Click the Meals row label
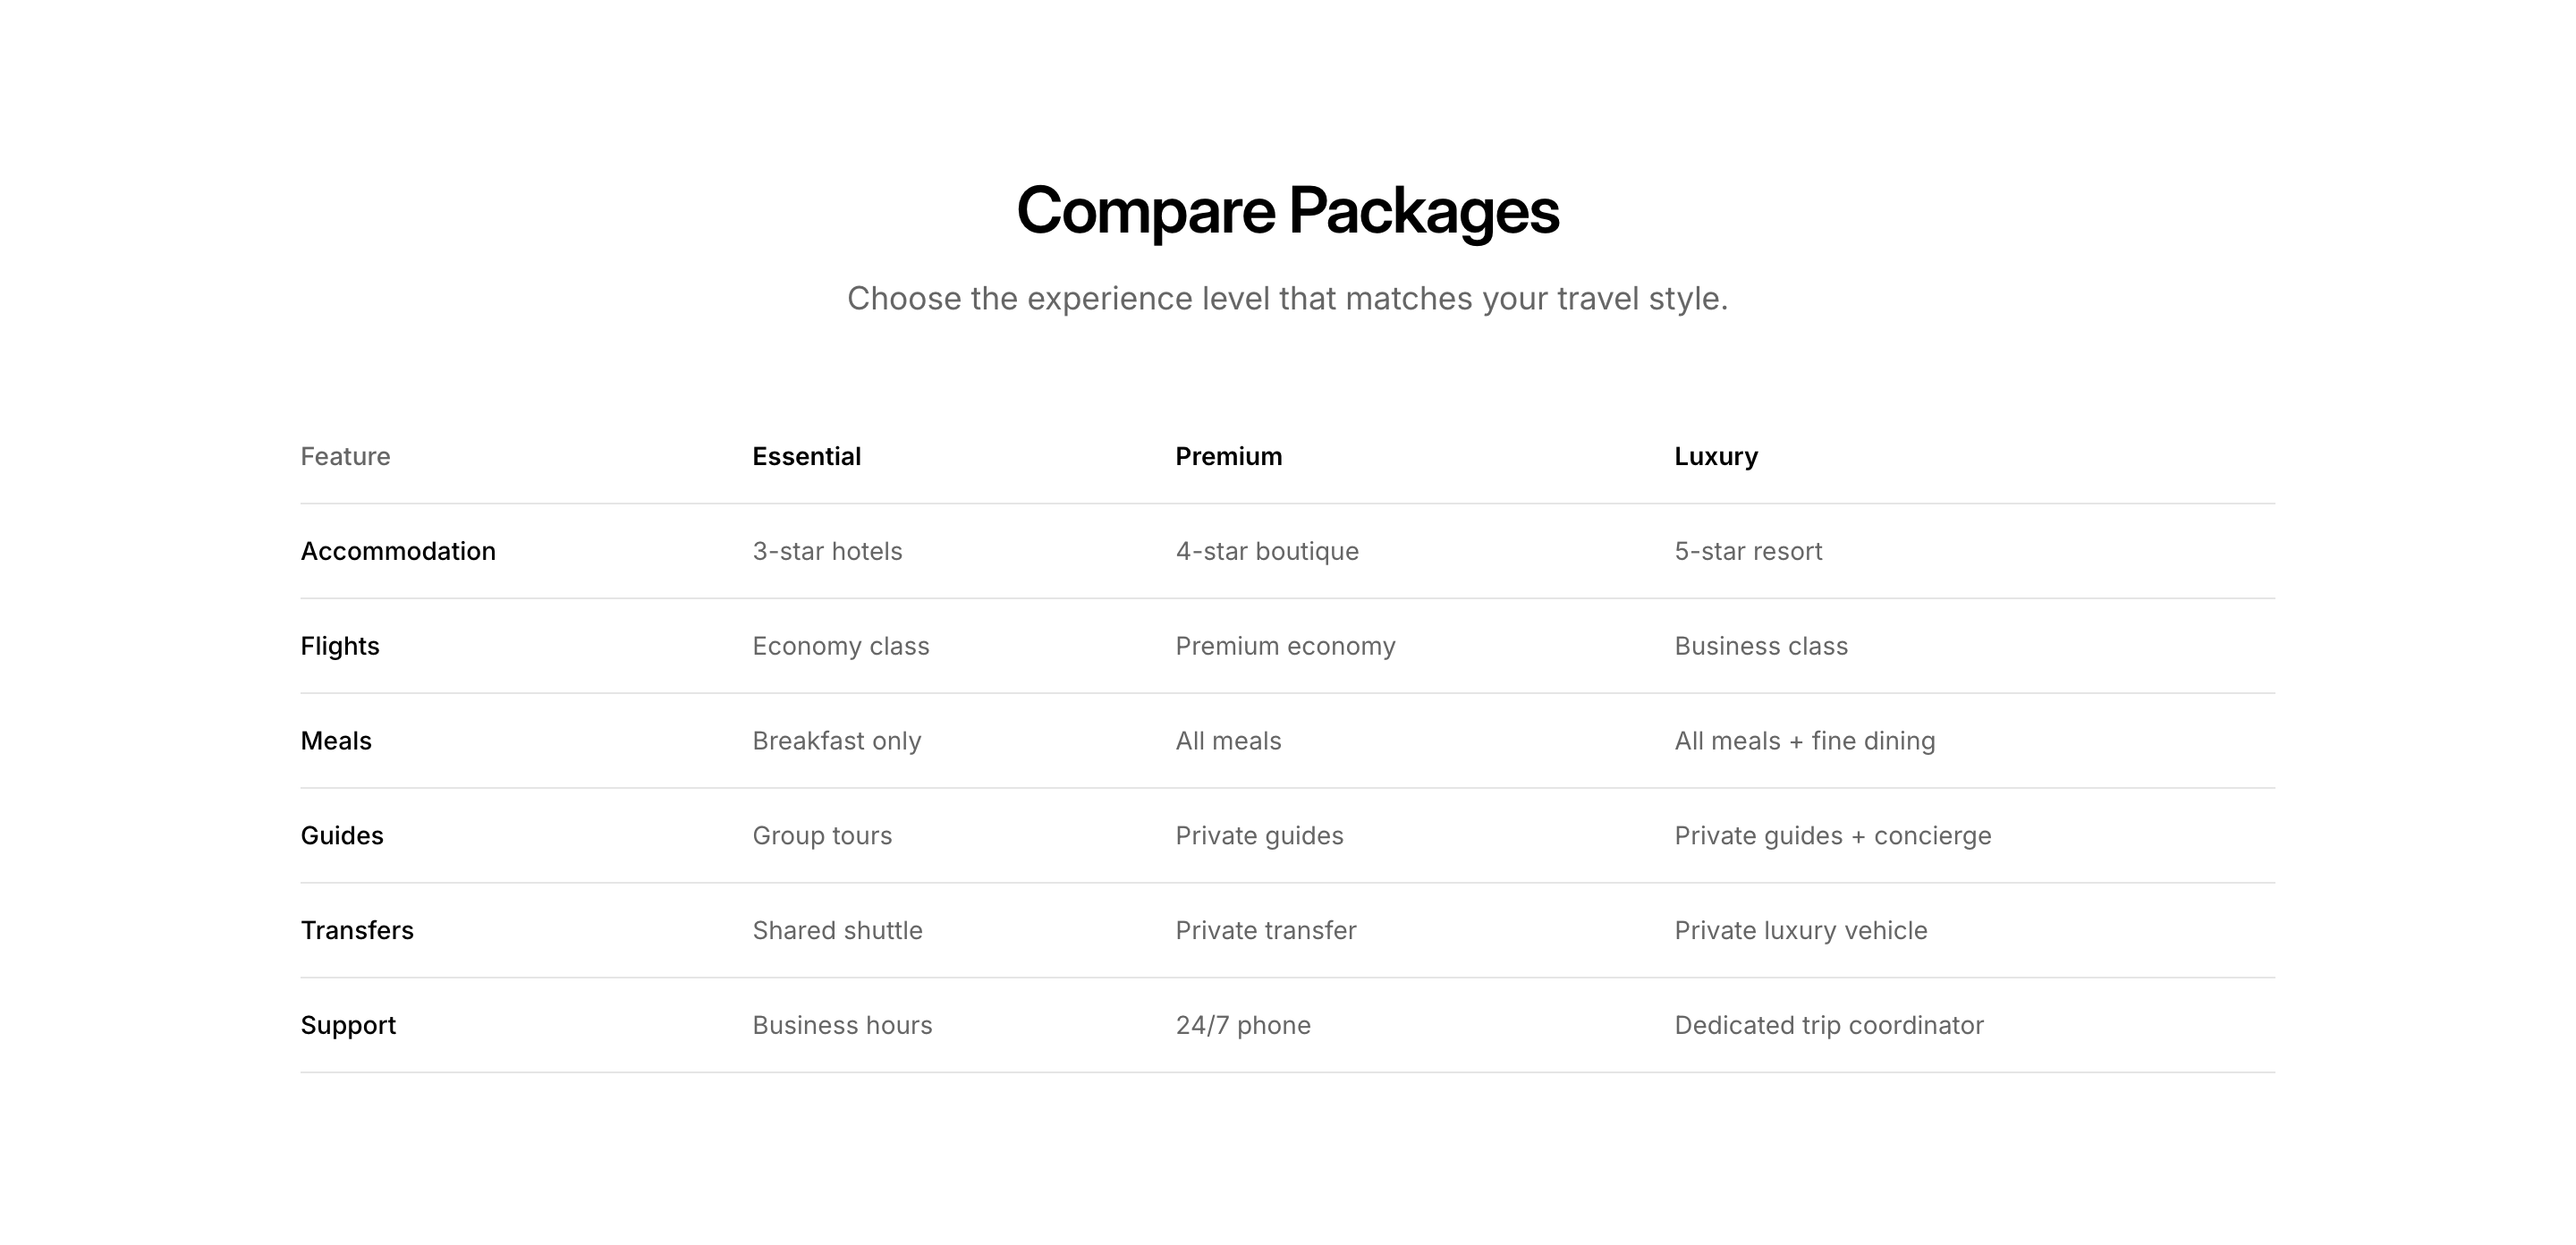Screen dimensions: 2576x1245 pyautogui.click(x=336, y=741)
